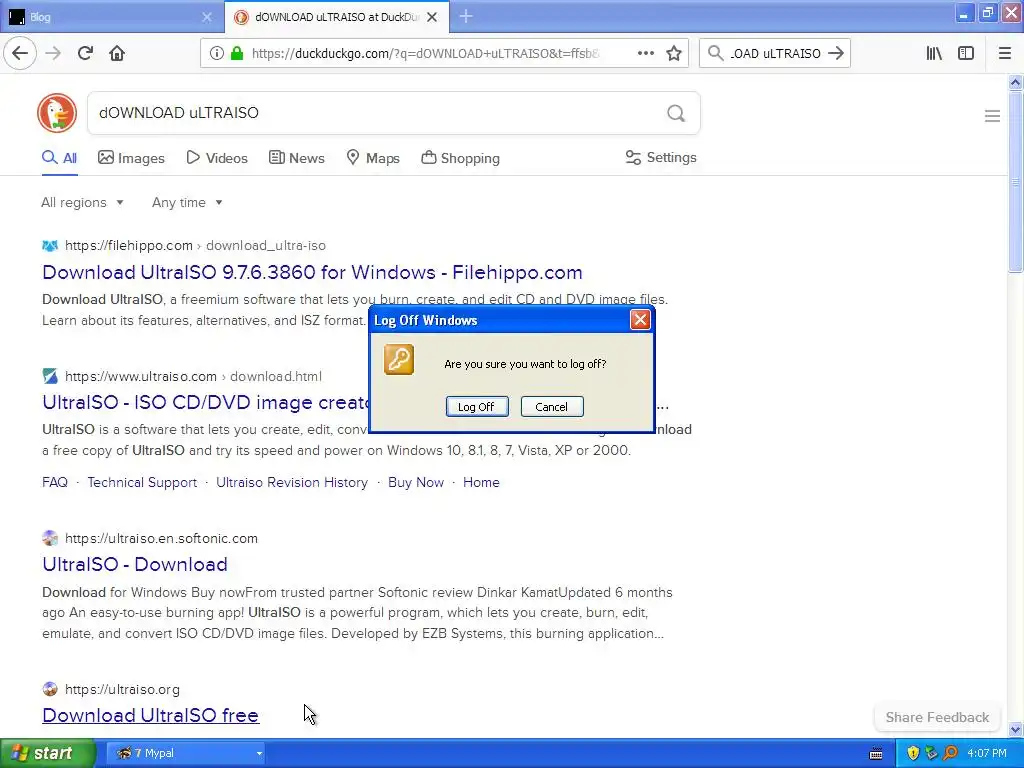Viewport: 1024px width, 768px height.
Task: Reload the current page
Action: (85, 53)
